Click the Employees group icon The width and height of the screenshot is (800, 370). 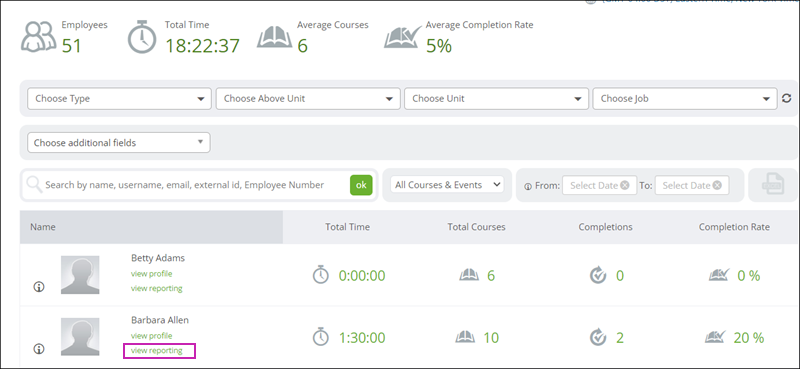point(38,37)
